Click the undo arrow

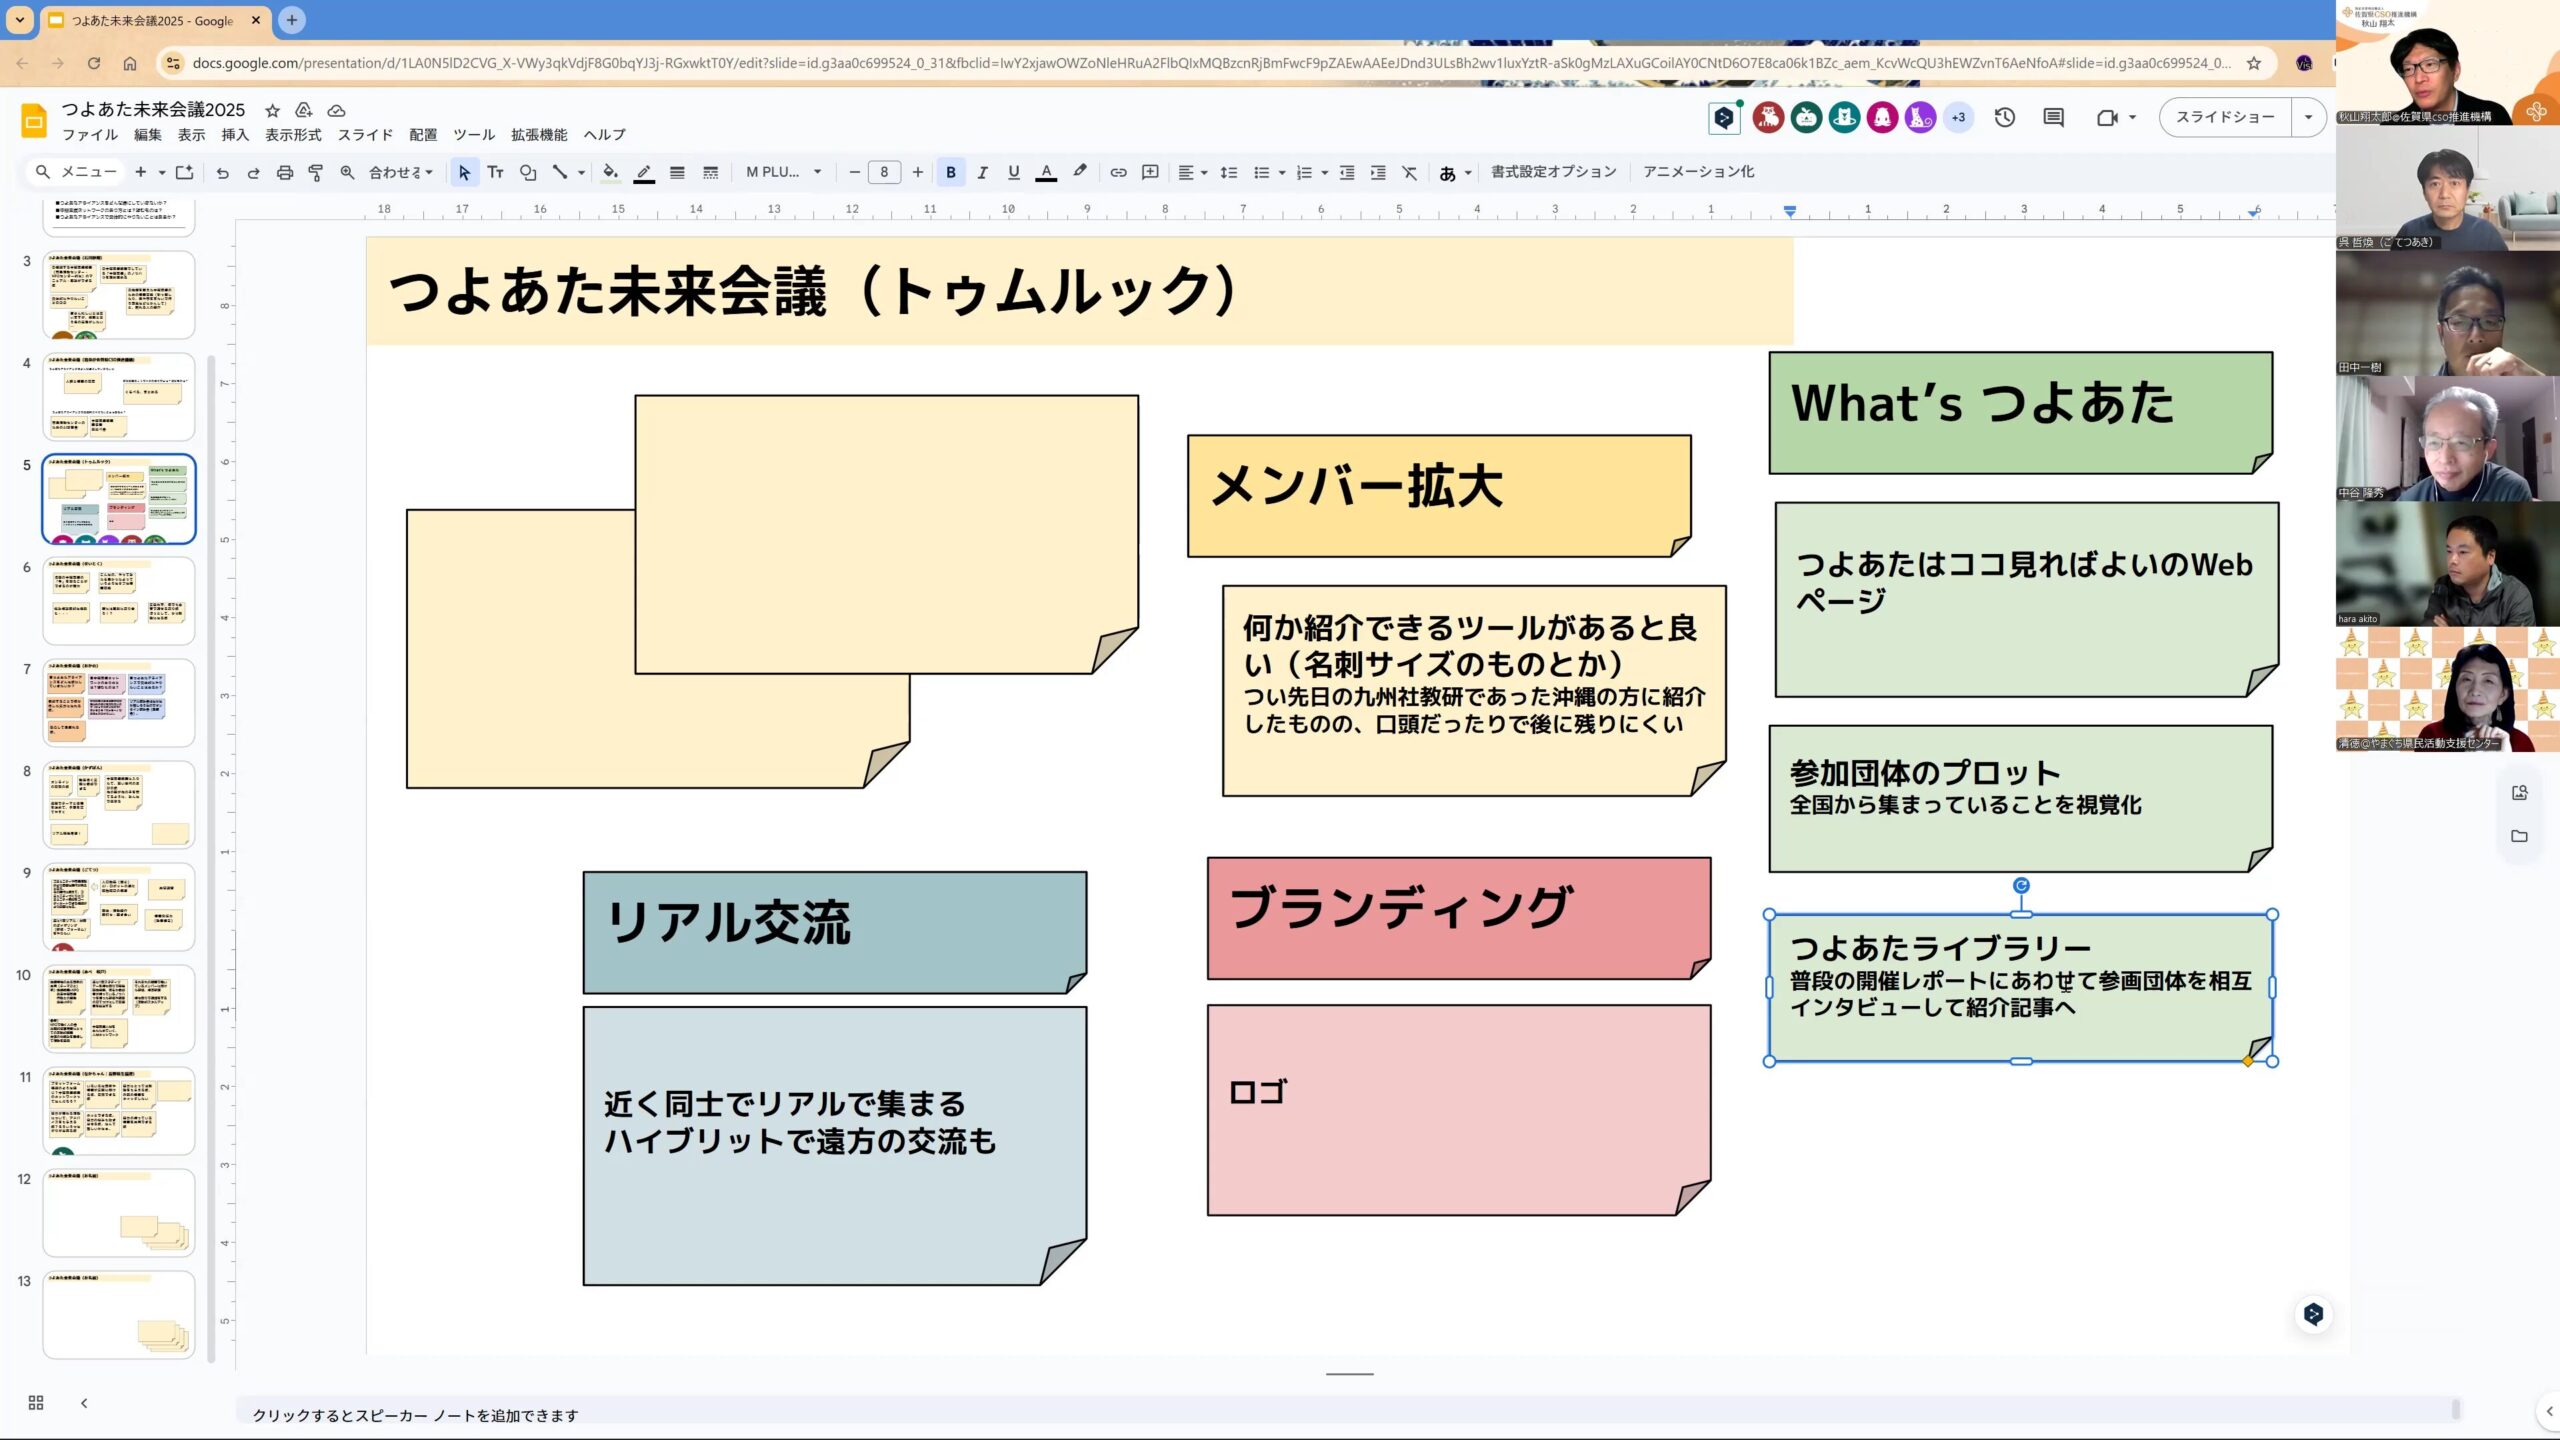point(222,172)
